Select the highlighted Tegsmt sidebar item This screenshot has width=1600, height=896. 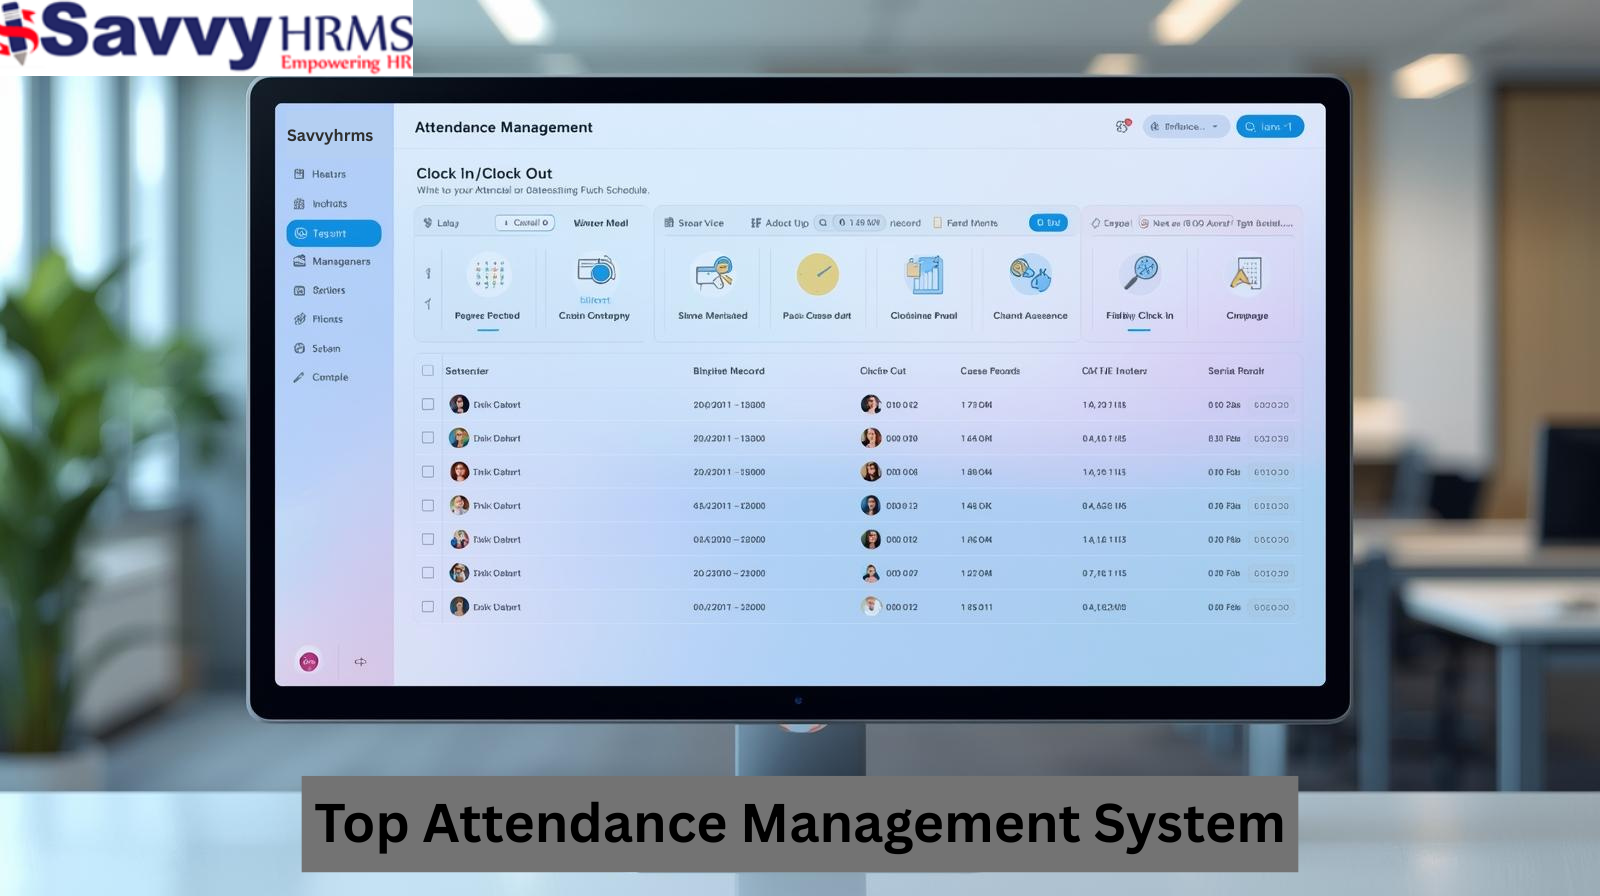[x=334, y=233]
